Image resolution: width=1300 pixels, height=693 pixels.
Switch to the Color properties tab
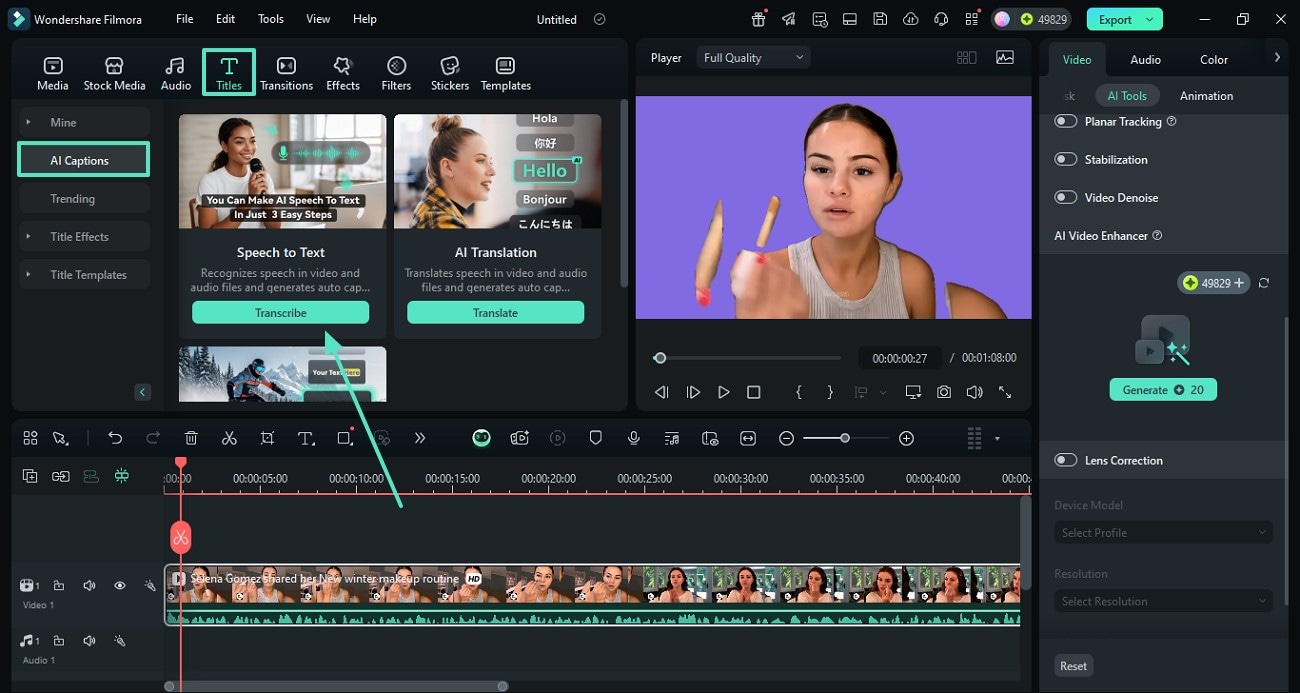(x=1214, y=59)
